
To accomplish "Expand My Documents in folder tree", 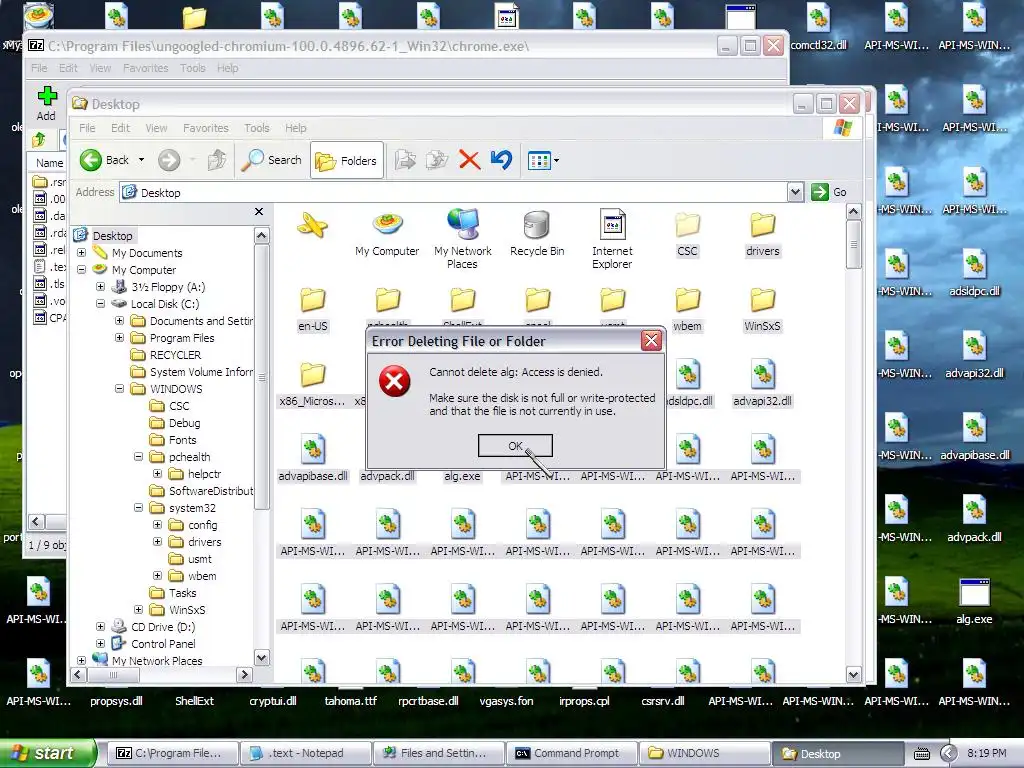I will click(82, 253).
